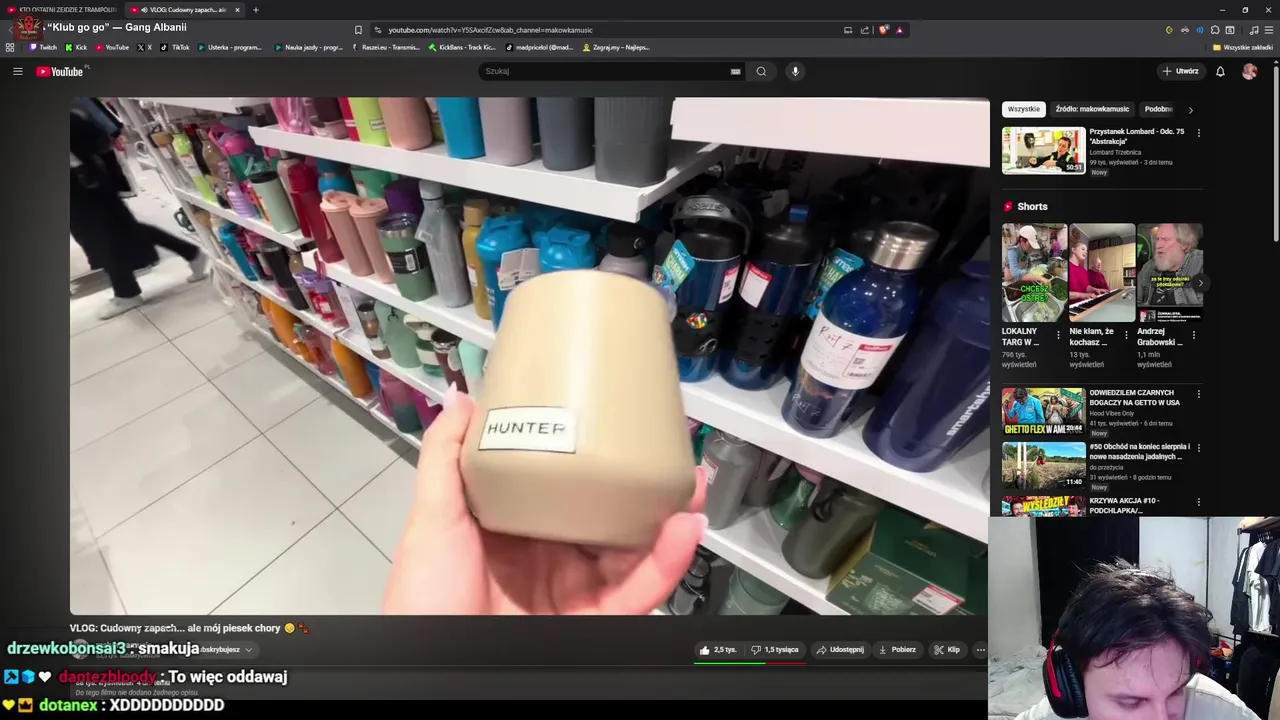Click the Lombard Trzebnica channel name
The image size is (1280, 720).
tap(1115, 152)
